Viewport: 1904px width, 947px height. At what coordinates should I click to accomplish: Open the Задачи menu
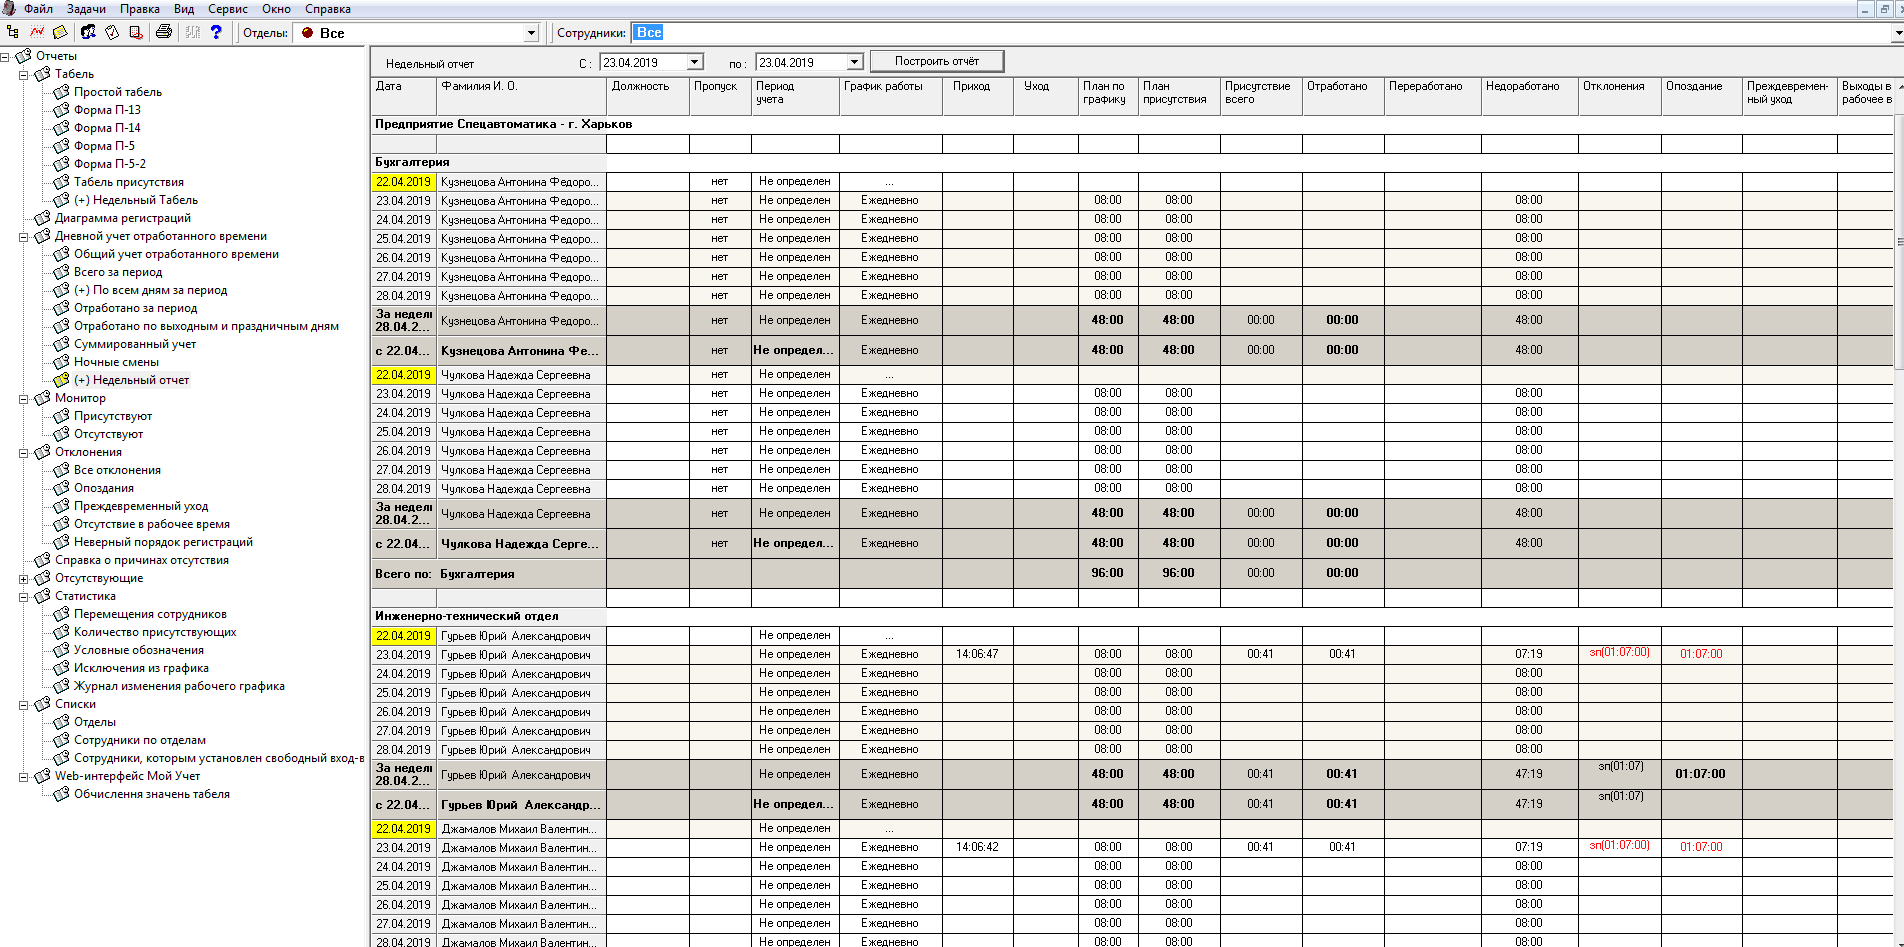coord(86,9)
